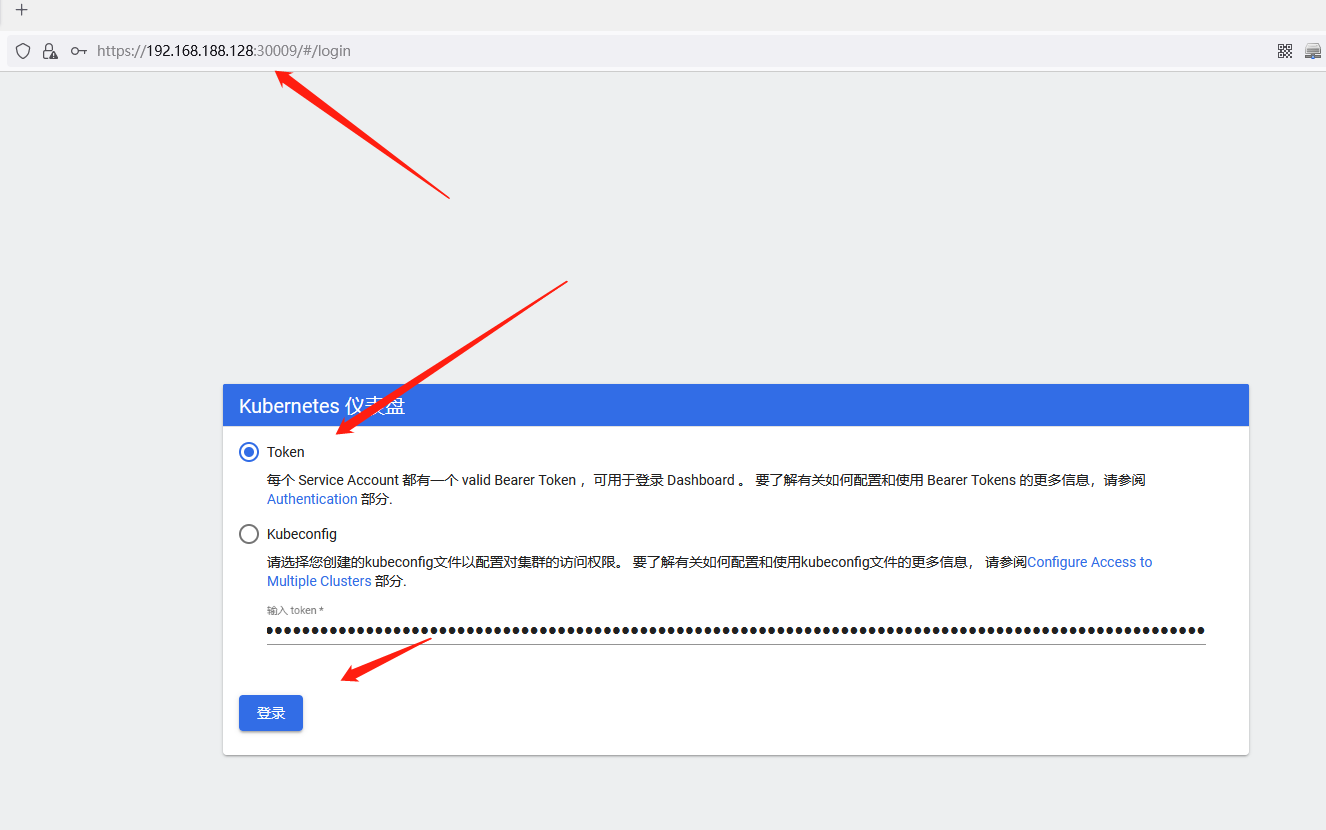This screenshot has height=830, width=1326.
Task: Click the rightmost icon in the address bar
Action: click(x=1313, y=51)
